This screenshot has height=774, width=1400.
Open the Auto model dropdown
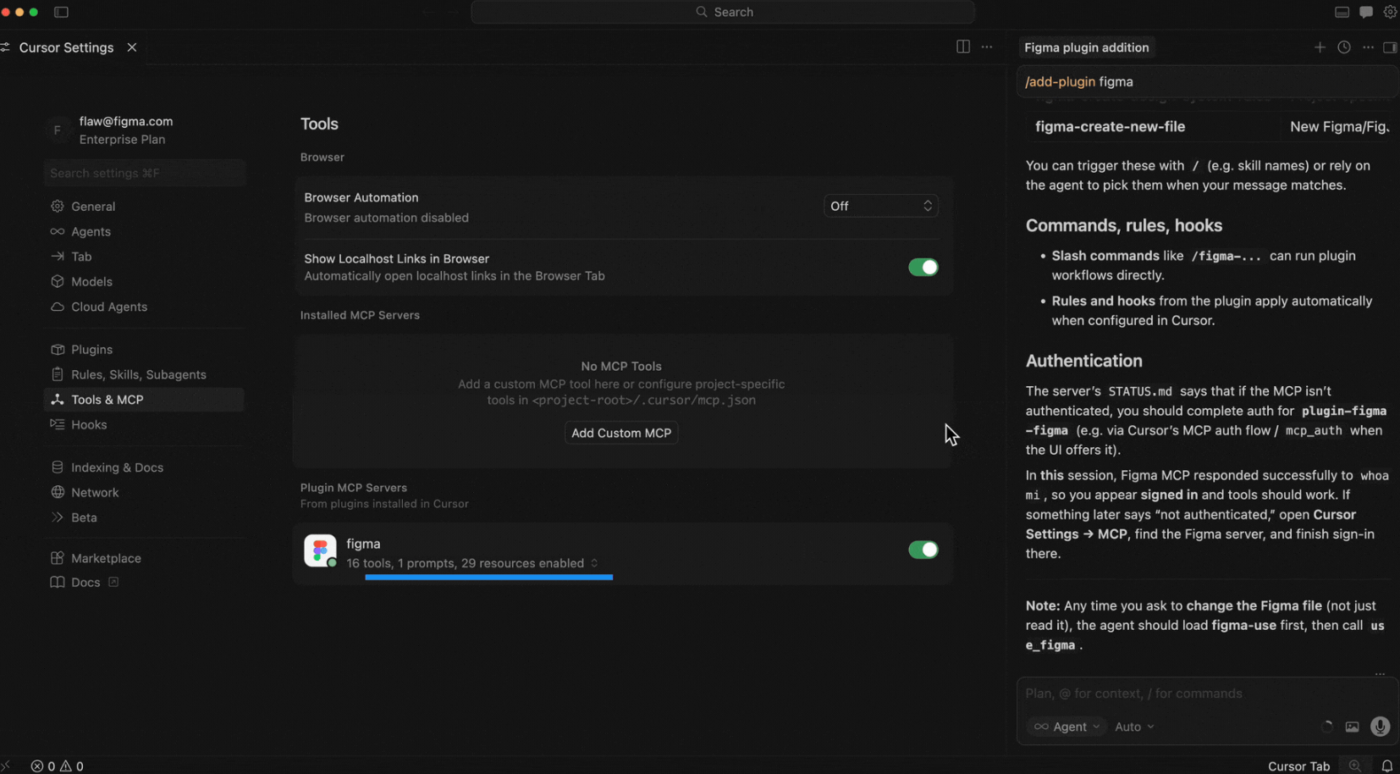click(1134, 727)
